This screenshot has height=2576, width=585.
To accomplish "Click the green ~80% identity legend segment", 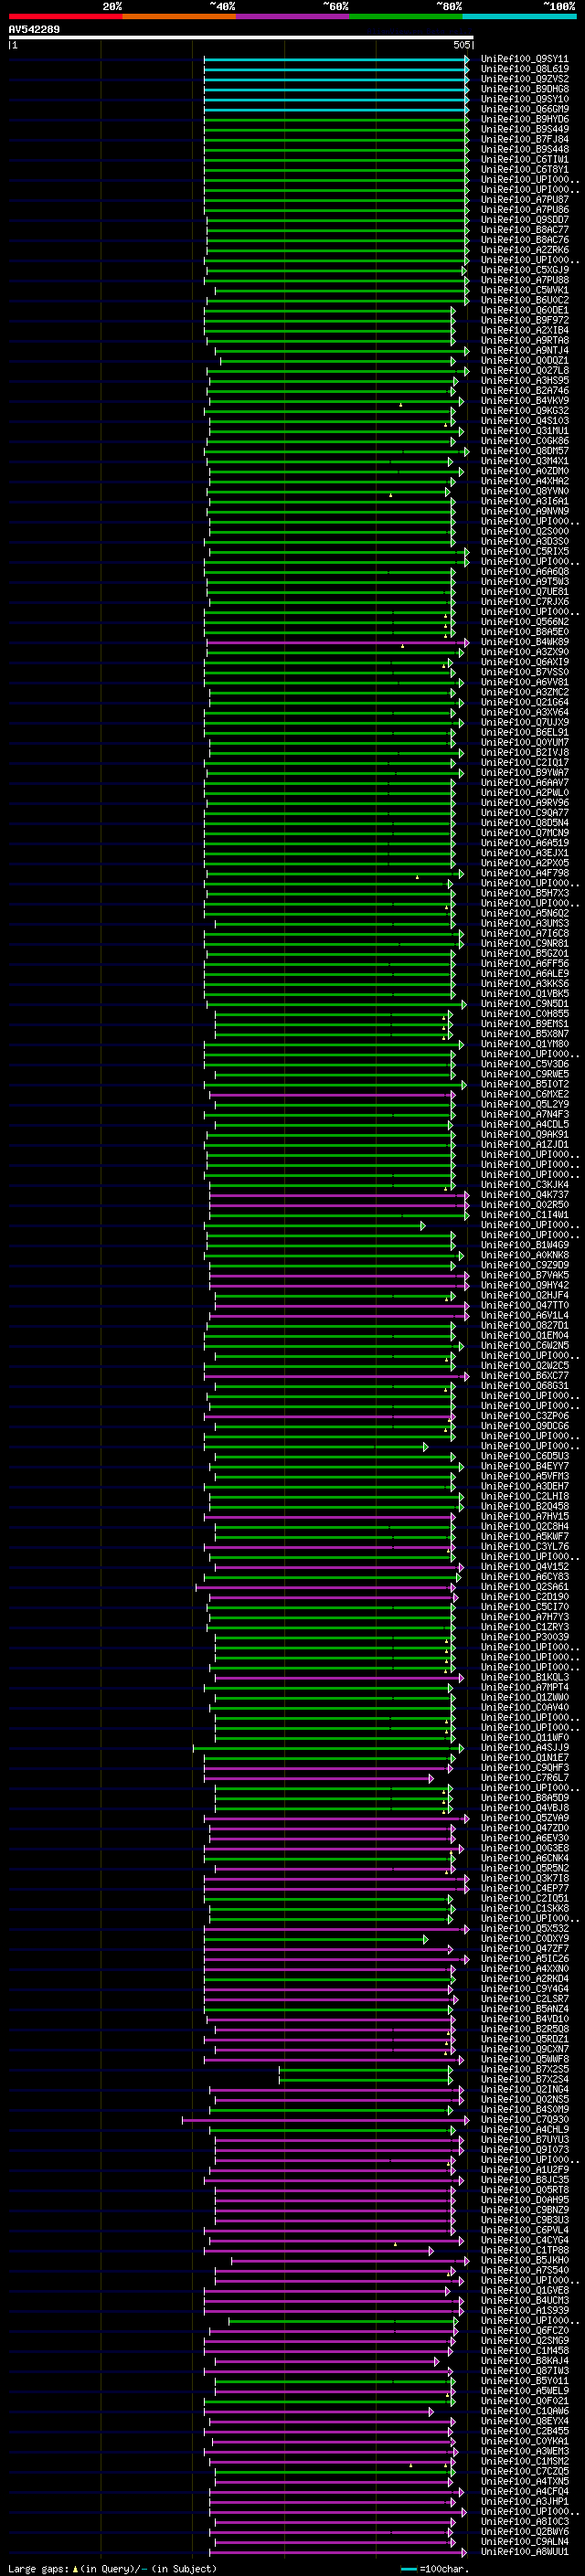I will tap(405, 17).
